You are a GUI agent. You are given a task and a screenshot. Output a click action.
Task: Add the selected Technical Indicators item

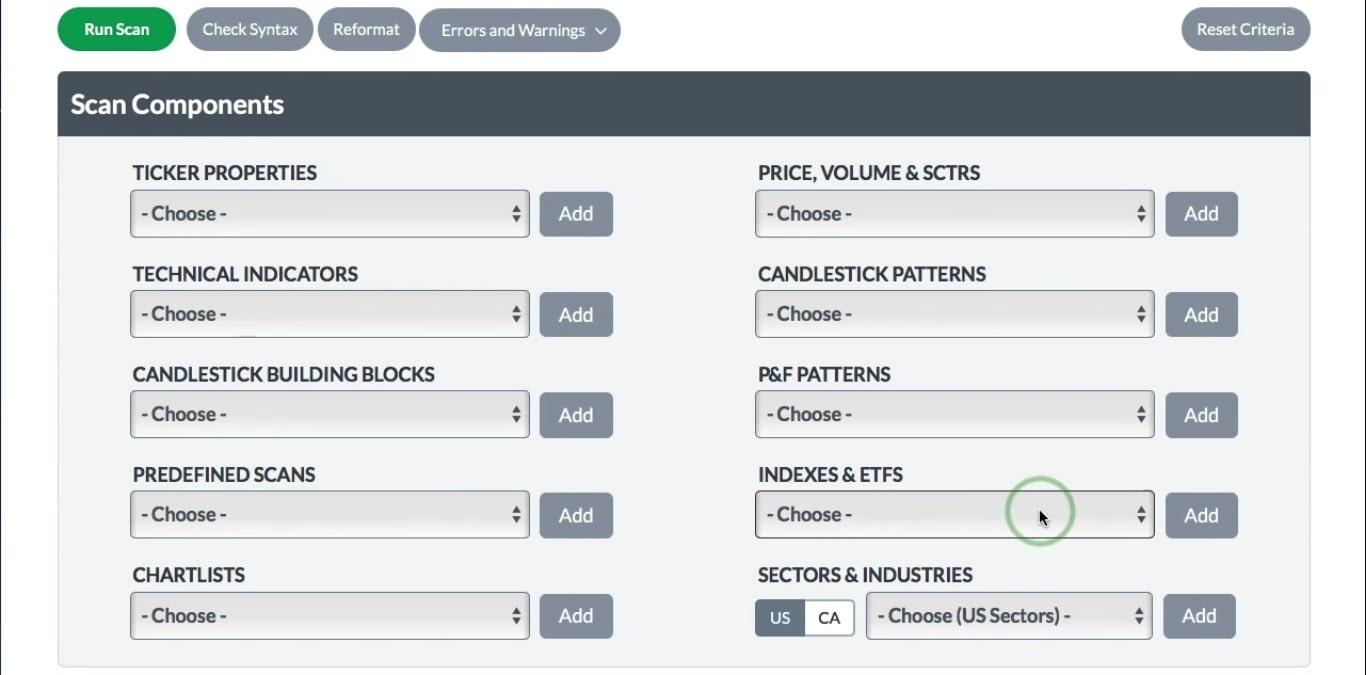point(576,314)
